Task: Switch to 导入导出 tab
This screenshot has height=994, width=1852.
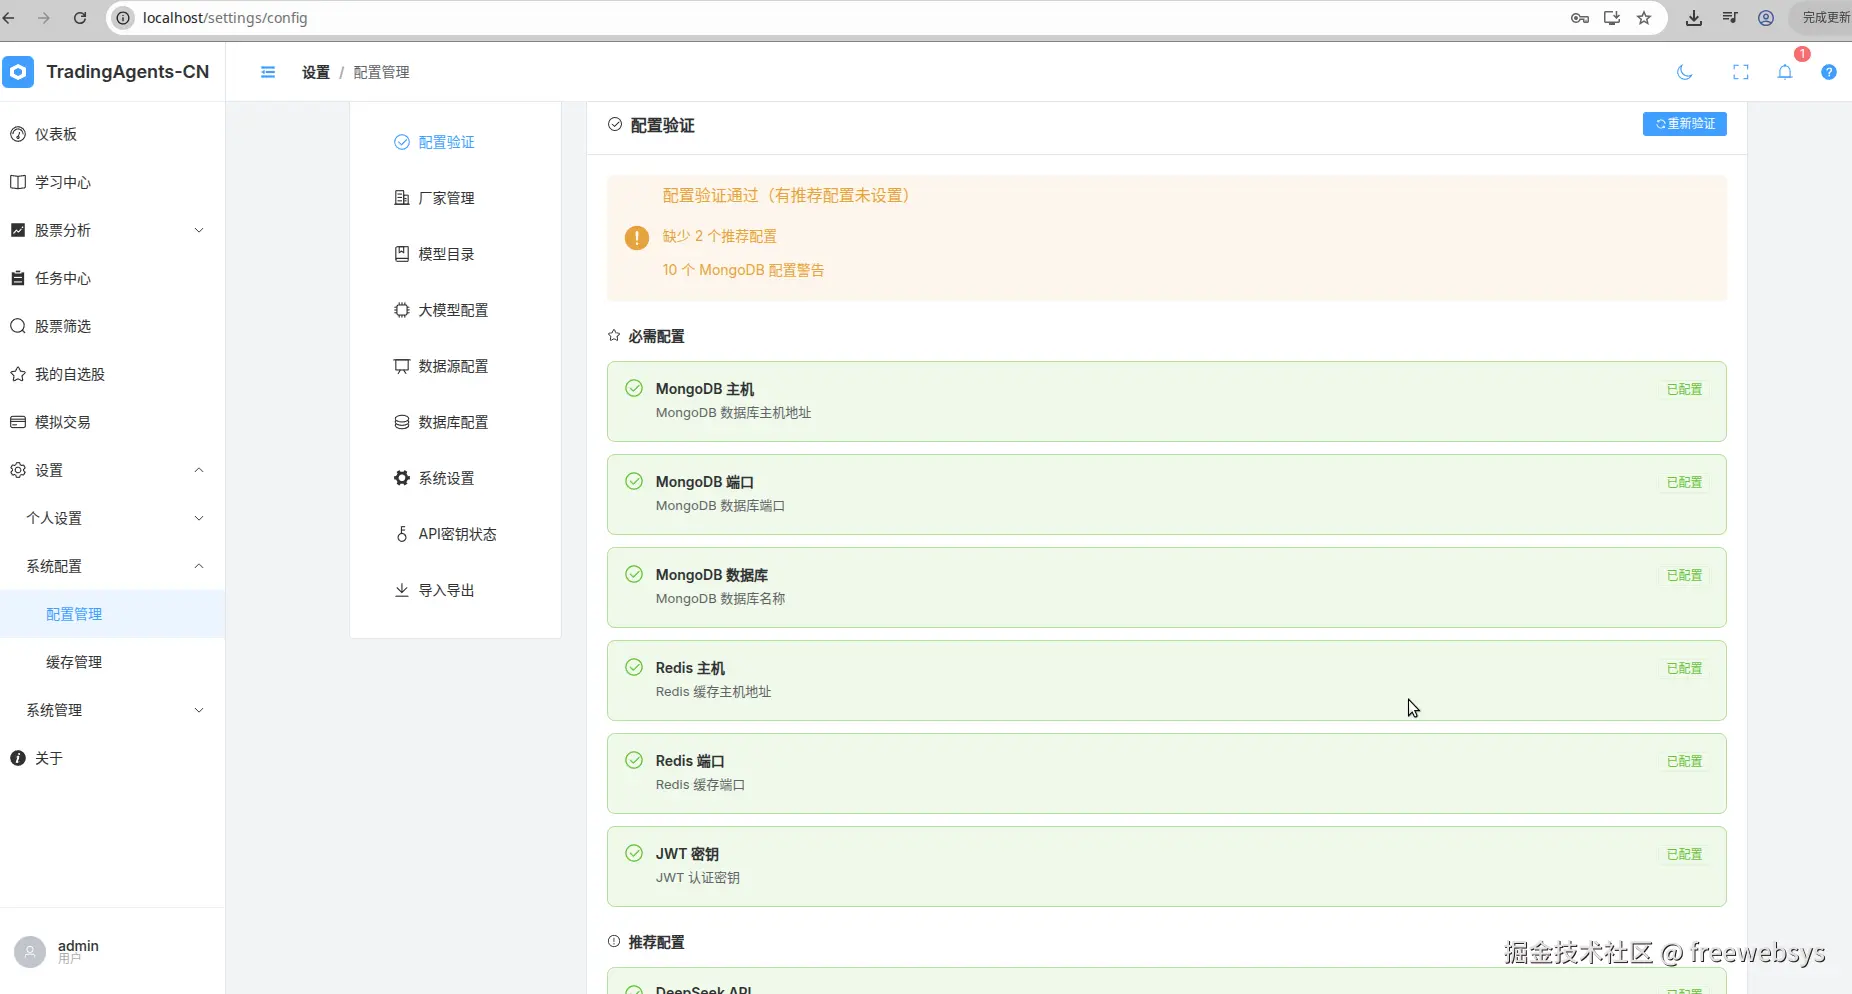Action: coord(455,590)
